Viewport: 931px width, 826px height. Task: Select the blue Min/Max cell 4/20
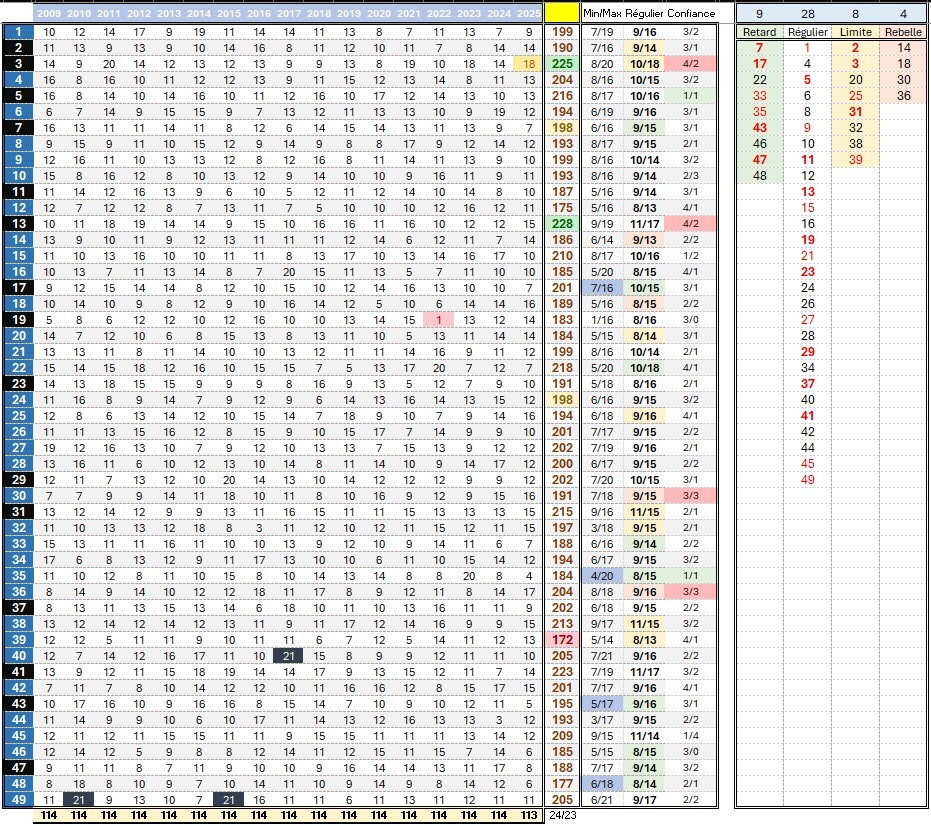(602, 576)
